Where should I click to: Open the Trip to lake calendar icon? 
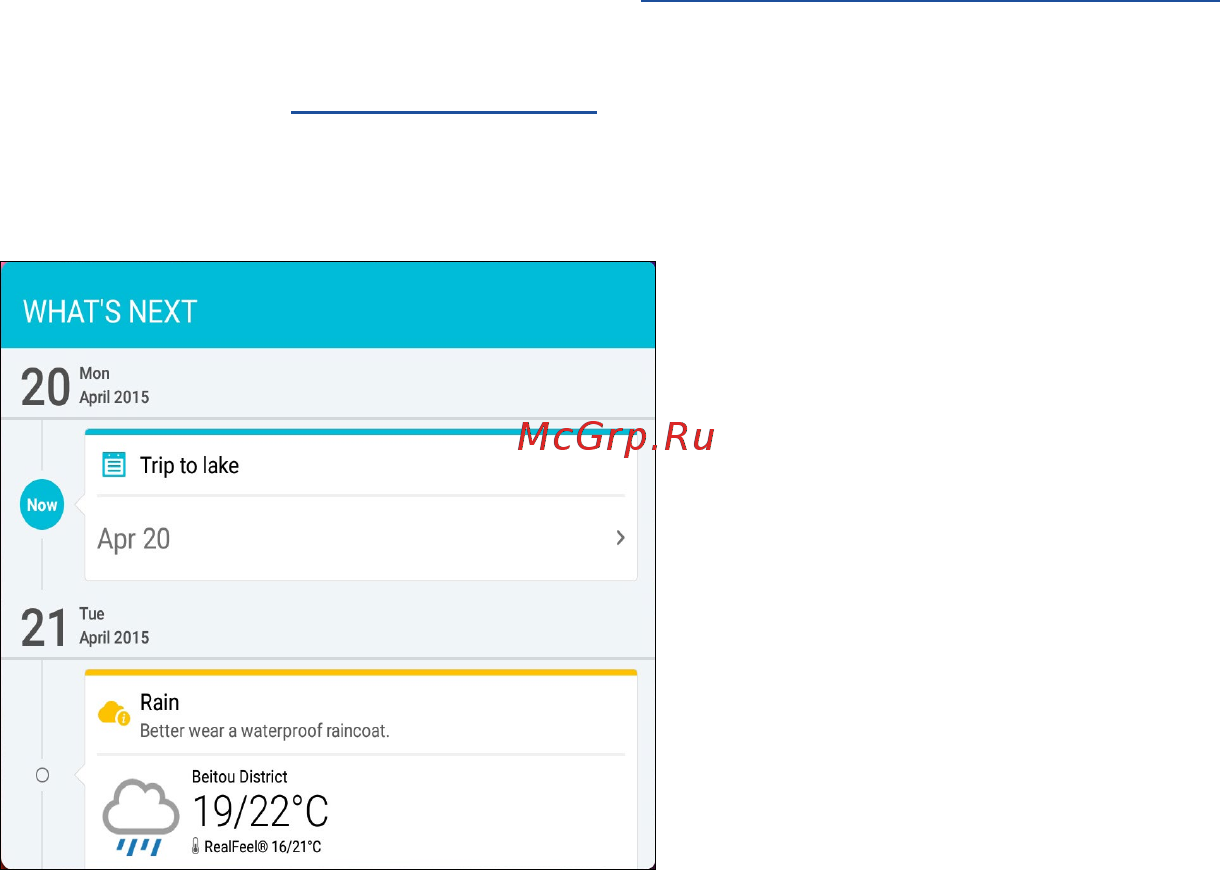(114, 465)
